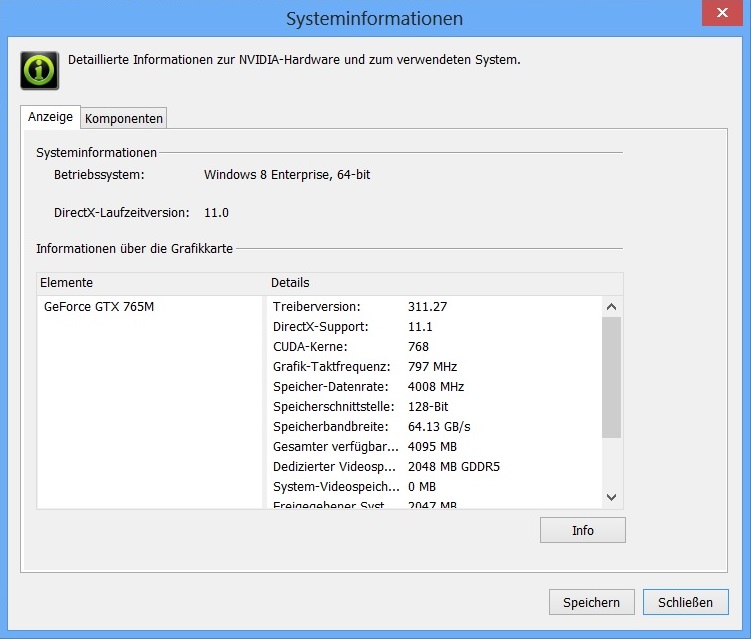Select the Anzeige tab
751x639 pixels.
pos(50,117)
